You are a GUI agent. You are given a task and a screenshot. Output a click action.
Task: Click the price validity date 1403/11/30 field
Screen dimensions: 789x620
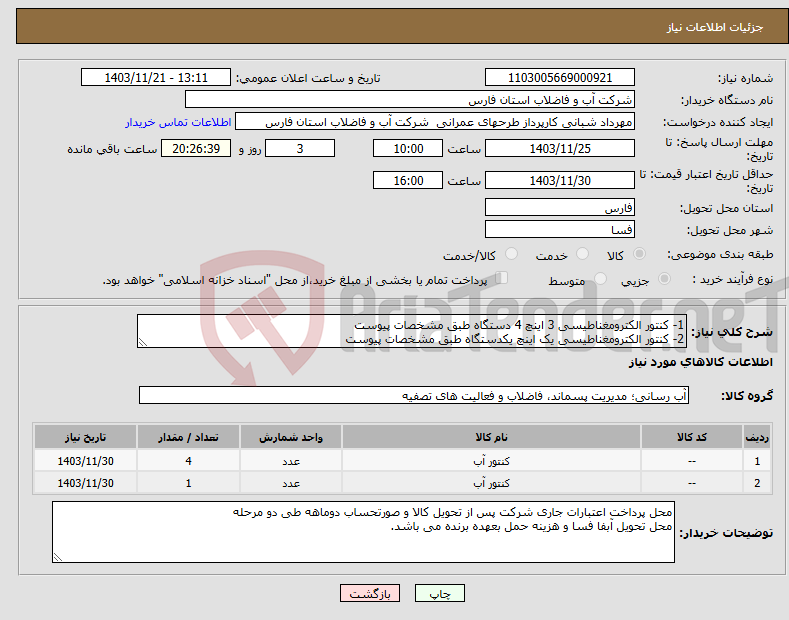pyautogui.click(x=560, y=180)
